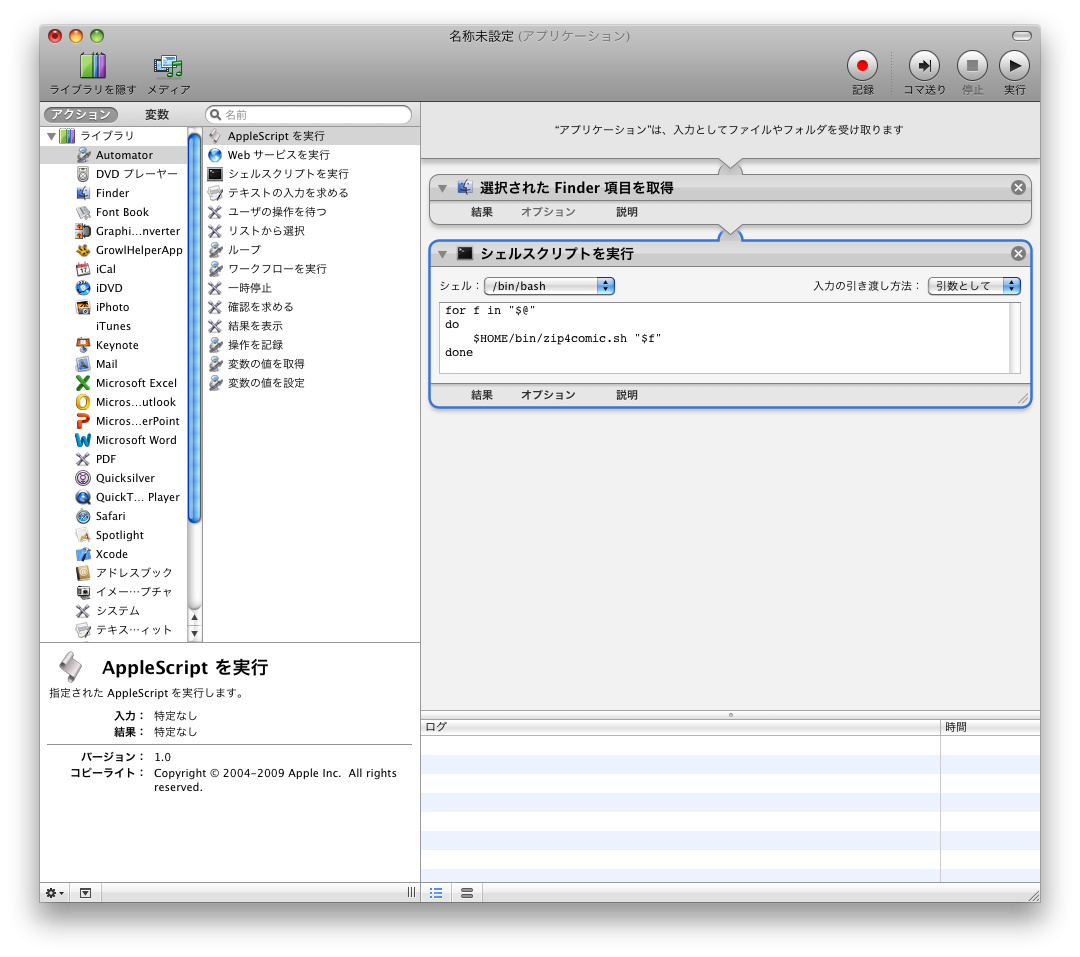Show 説明 of the Finder item action
The image size is (1080, 957).
[627, 212]
